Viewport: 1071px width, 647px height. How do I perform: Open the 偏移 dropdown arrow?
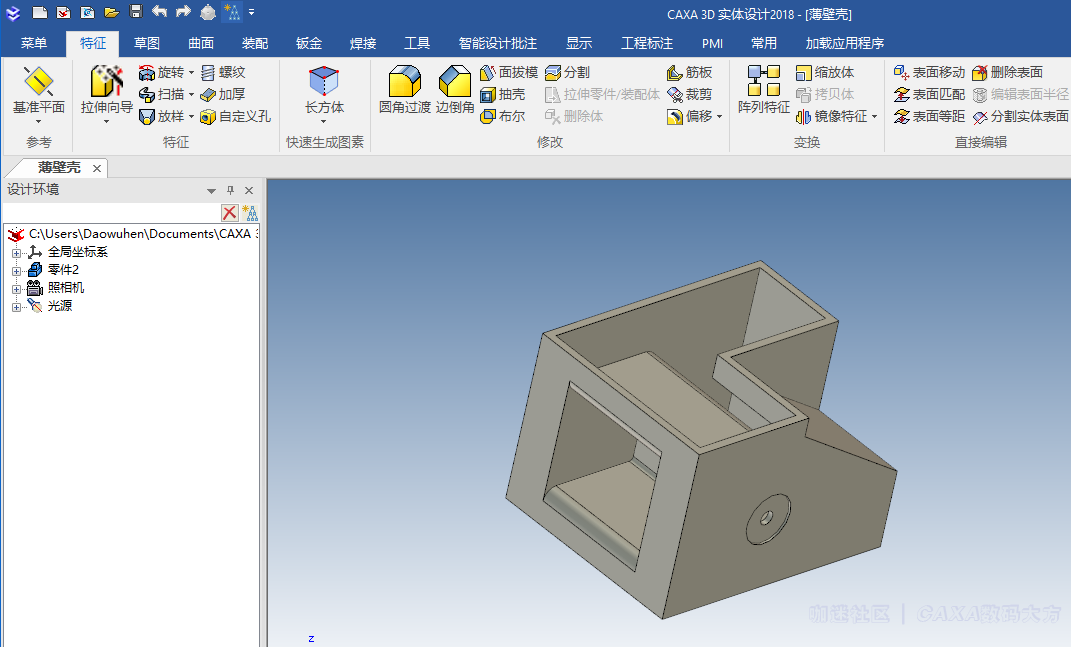(x=719, y=117)
